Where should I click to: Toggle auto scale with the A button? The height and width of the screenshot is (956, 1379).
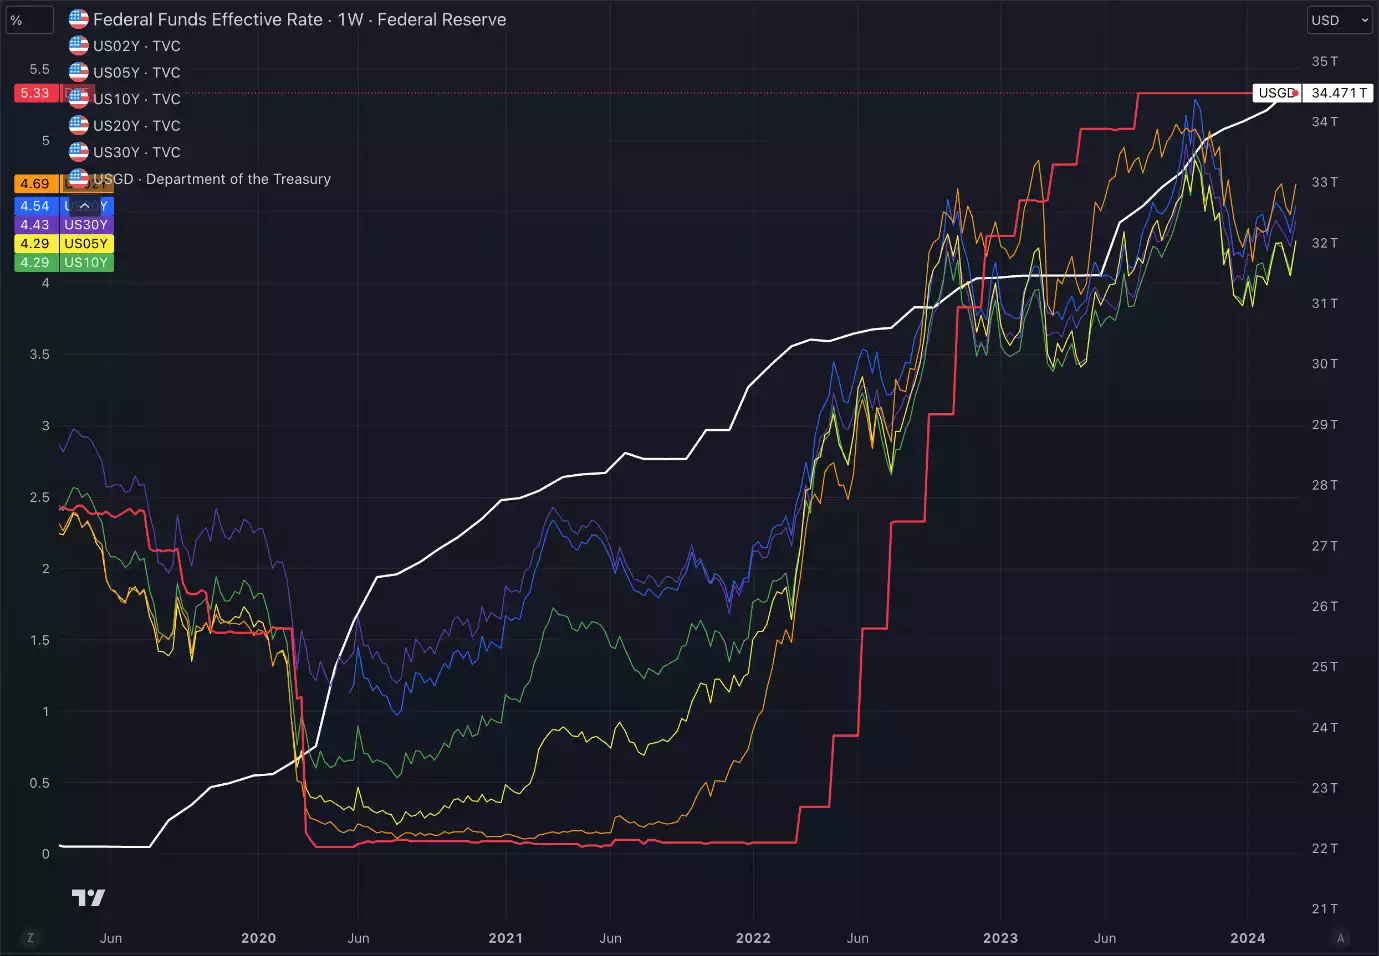click(x=1341, y=938)
